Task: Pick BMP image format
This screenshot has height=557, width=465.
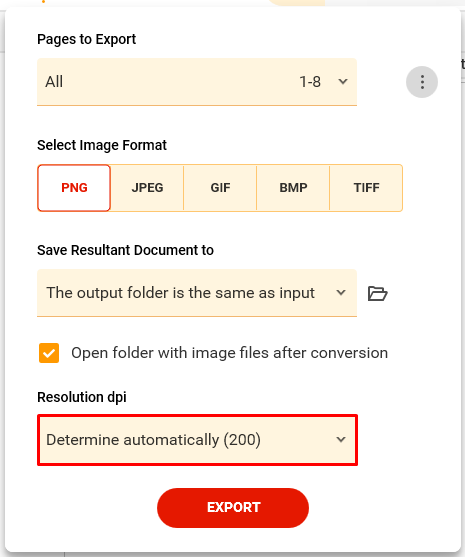Action: point(293,188)
